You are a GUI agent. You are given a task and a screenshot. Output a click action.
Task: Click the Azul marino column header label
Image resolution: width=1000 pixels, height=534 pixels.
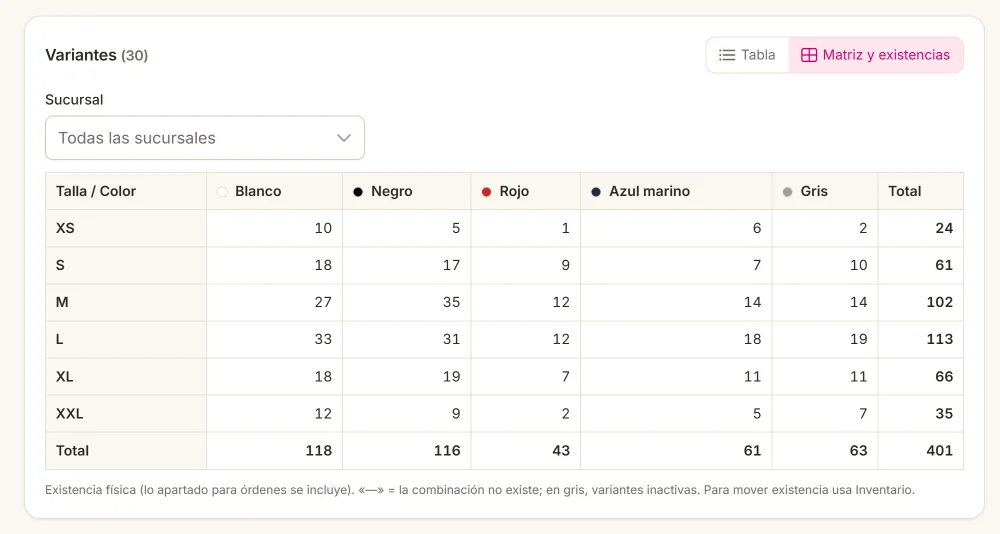(649, 191)
